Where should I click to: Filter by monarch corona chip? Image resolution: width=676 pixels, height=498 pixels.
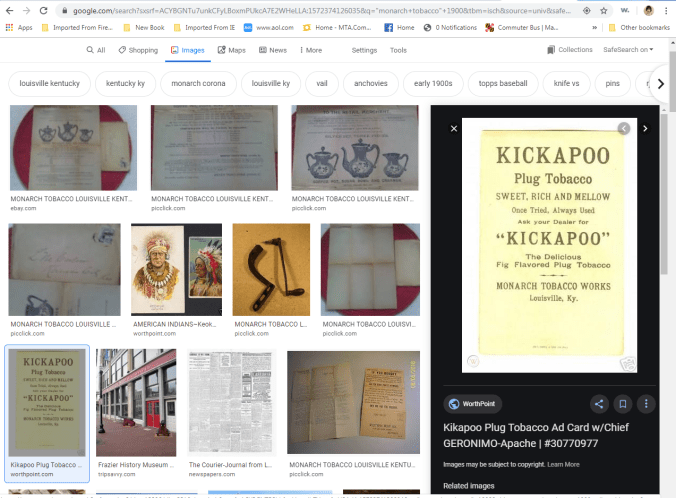[x=198, y=83]
